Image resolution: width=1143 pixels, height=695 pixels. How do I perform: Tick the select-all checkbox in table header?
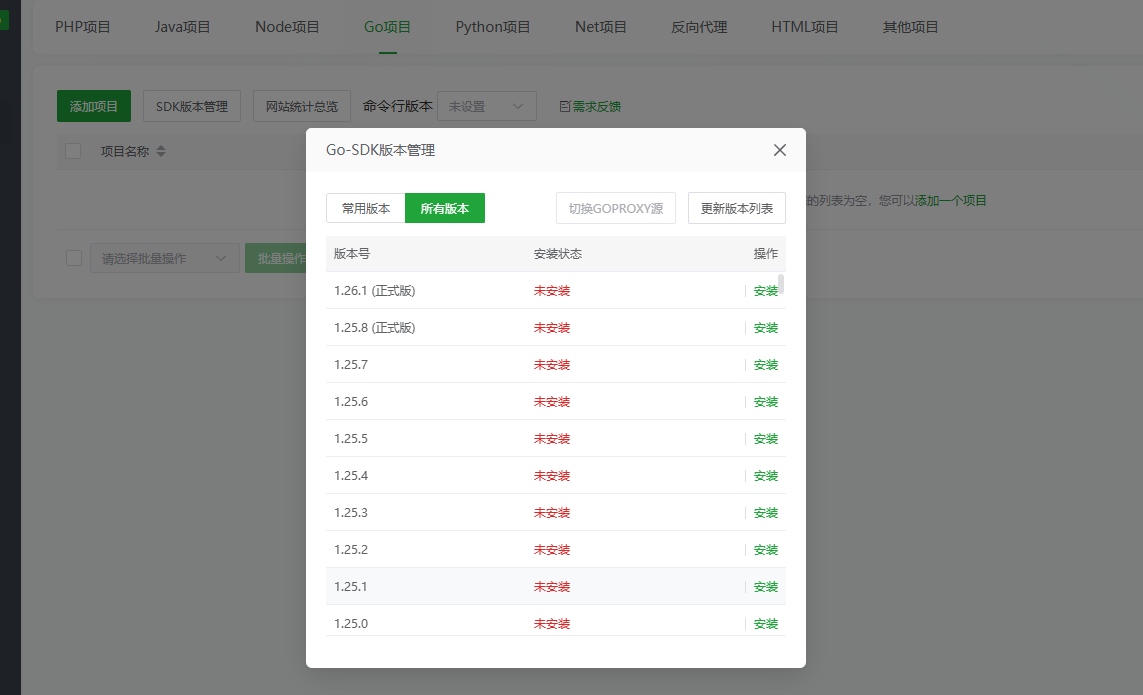73,151
